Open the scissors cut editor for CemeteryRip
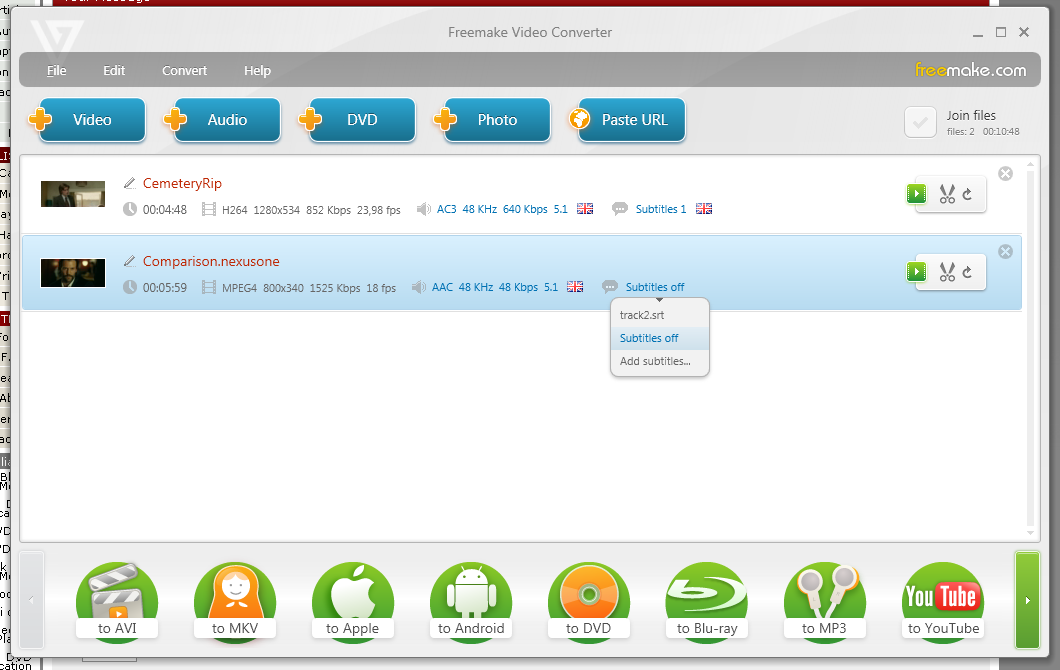 coord(947,195)
